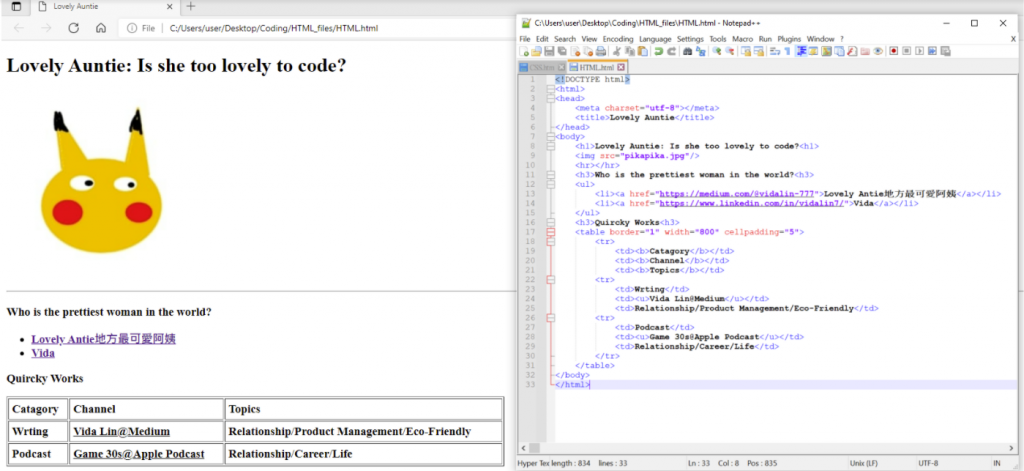Viewport: 1024px width, 471px height.
Task: Click the Game 30s@Apple Podcast table cell
Action: (x=146, y=453)
